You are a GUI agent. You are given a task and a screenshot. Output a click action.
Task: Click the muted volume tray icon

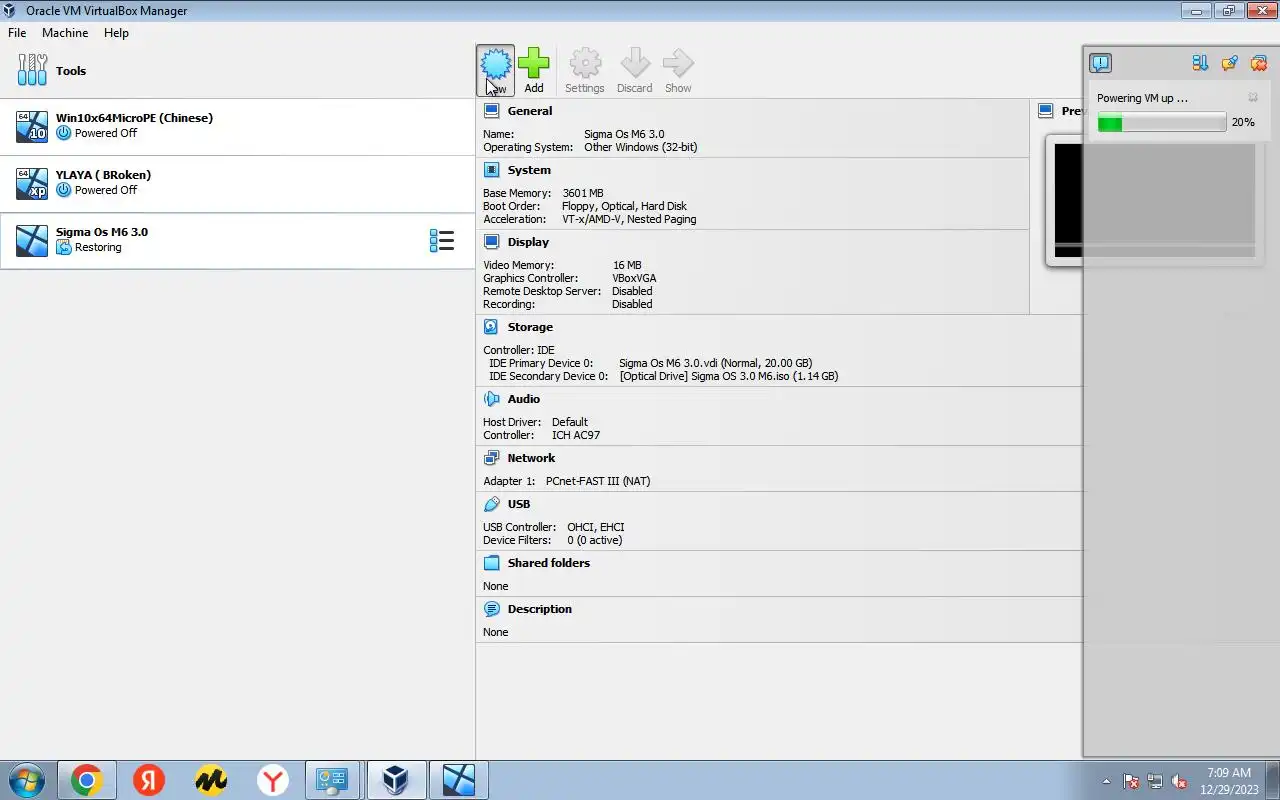point(1179,781)
